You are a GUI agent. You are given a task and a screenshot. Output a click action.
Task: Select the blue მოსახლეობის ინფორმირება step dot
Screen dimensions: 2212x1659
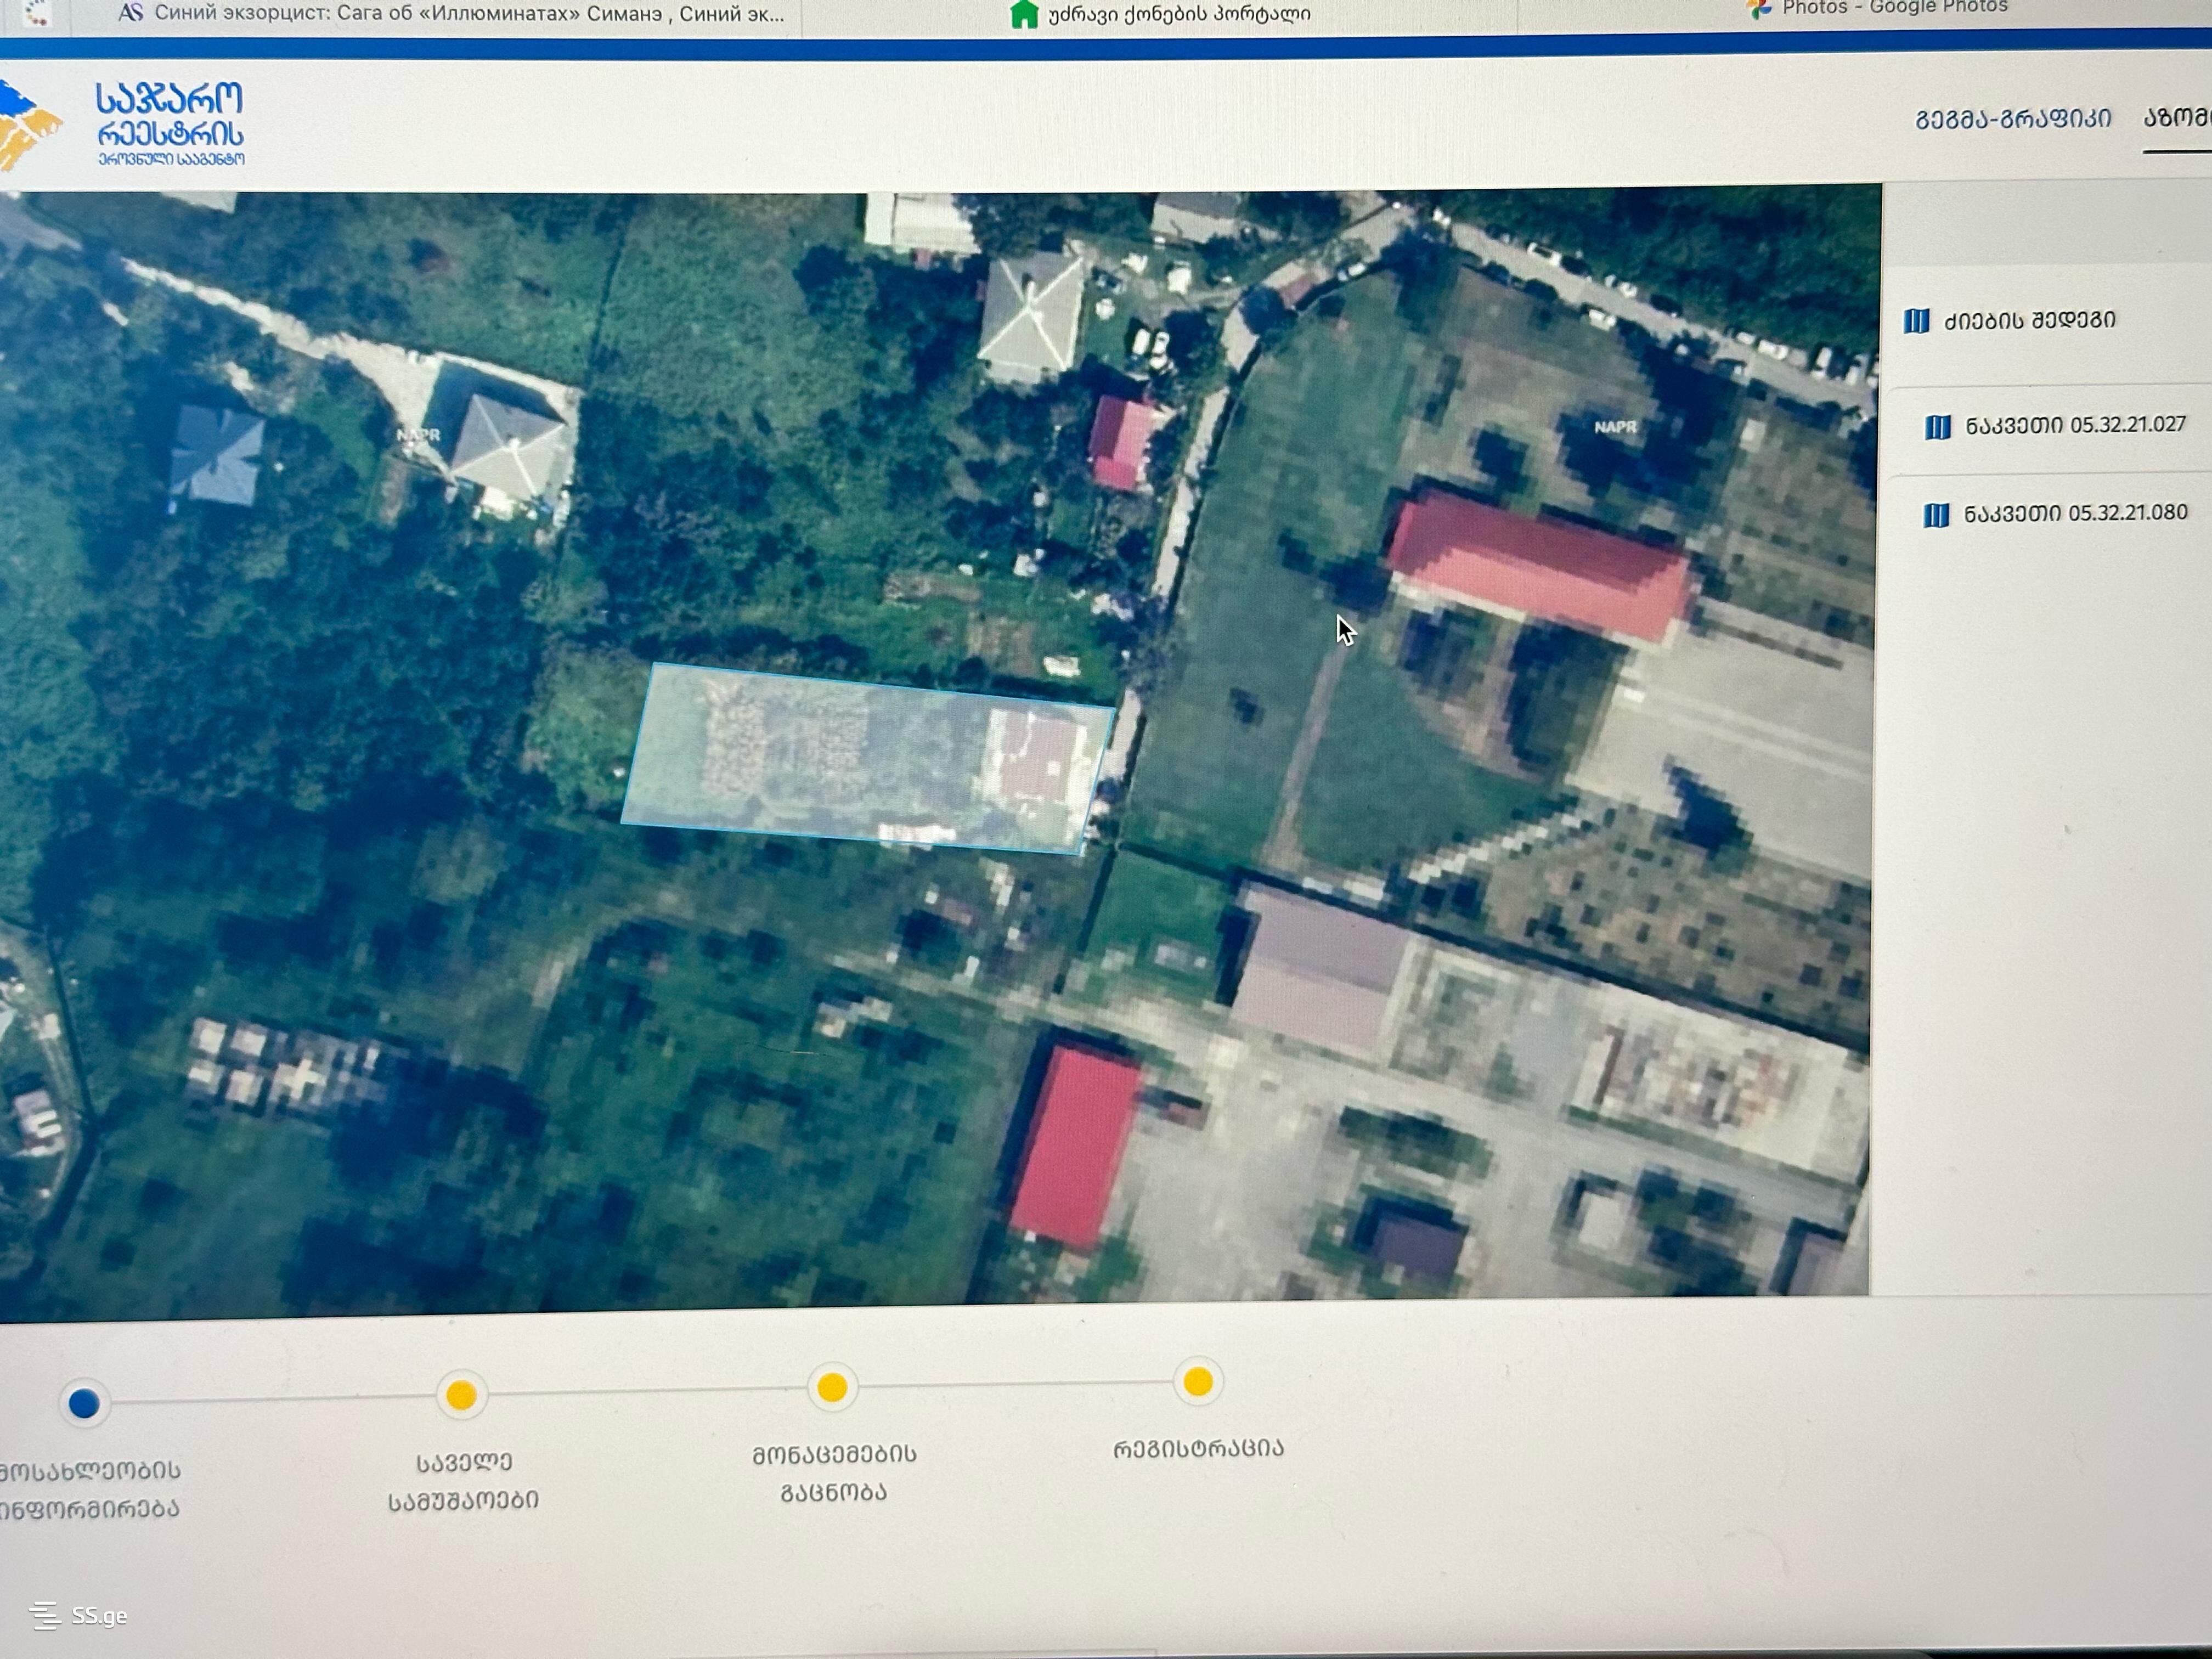84,1403
